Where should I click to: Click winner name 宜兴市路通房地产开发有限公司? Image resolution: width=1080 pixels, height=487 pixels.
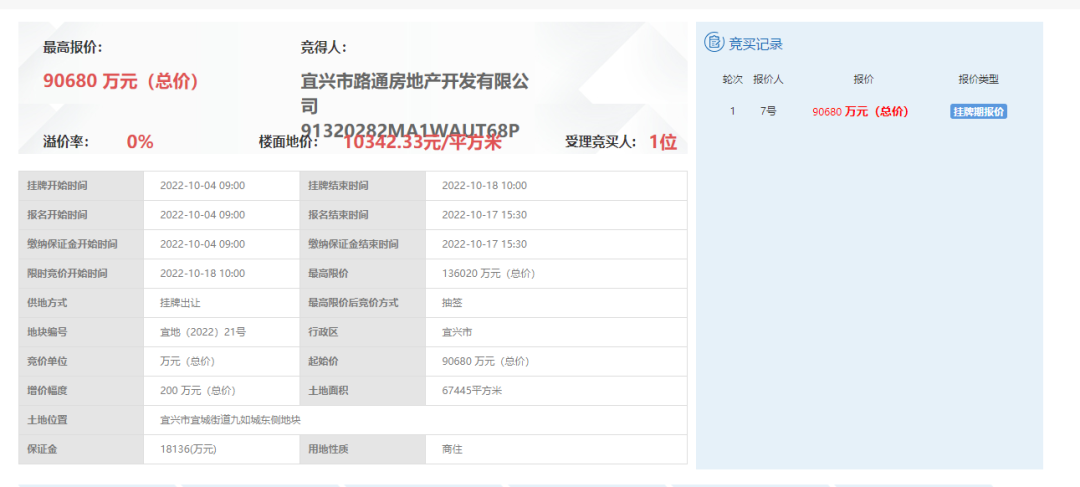pos(415,94)
